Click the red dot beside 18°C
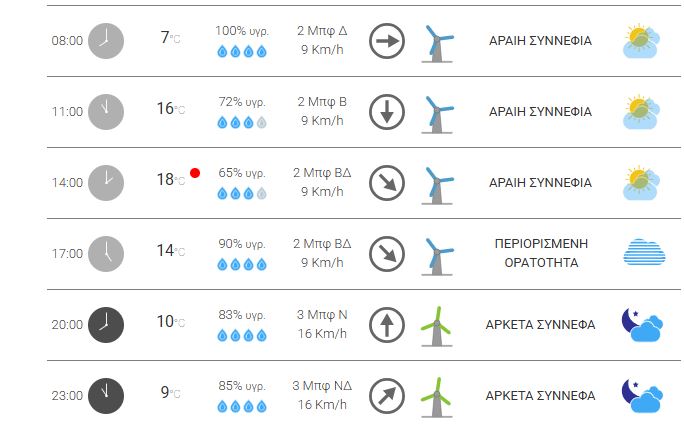Image resolution: width=684 pixels, height=425 pixels. [x=195, y=173]
